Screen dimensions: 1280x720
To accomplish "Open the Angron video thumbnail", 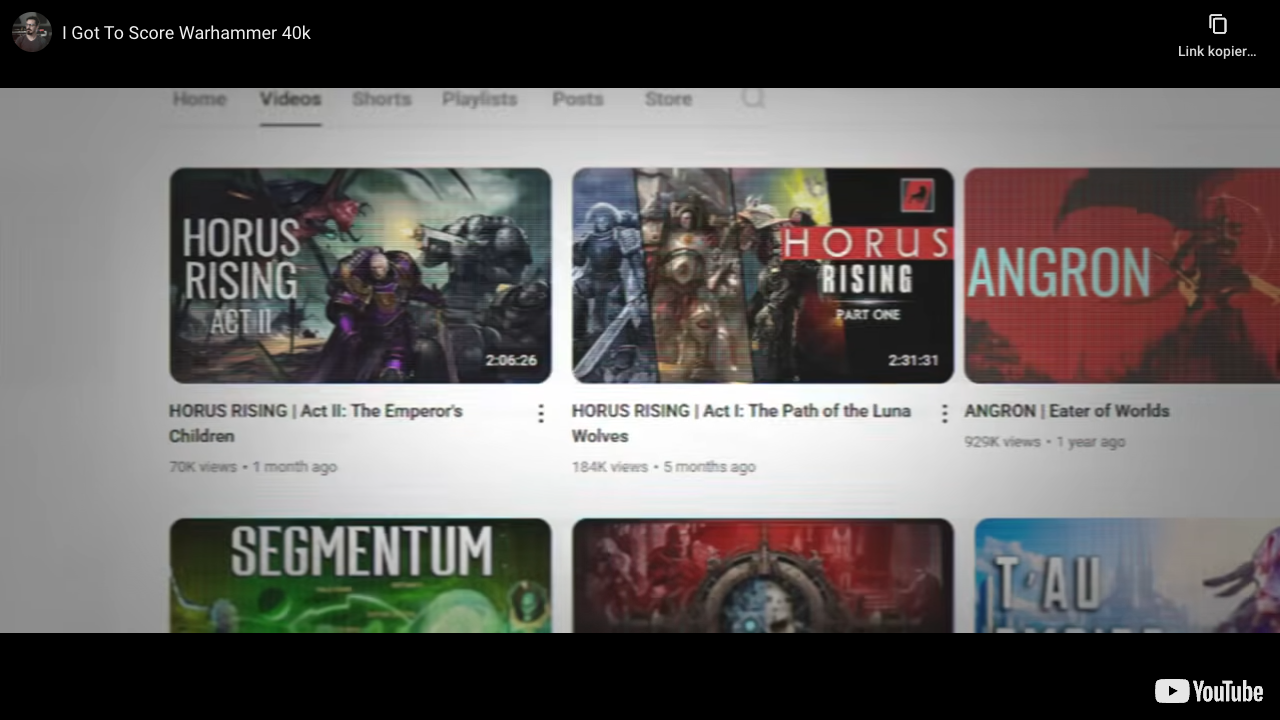I will pyautogui.click(x=1122, y=275).
